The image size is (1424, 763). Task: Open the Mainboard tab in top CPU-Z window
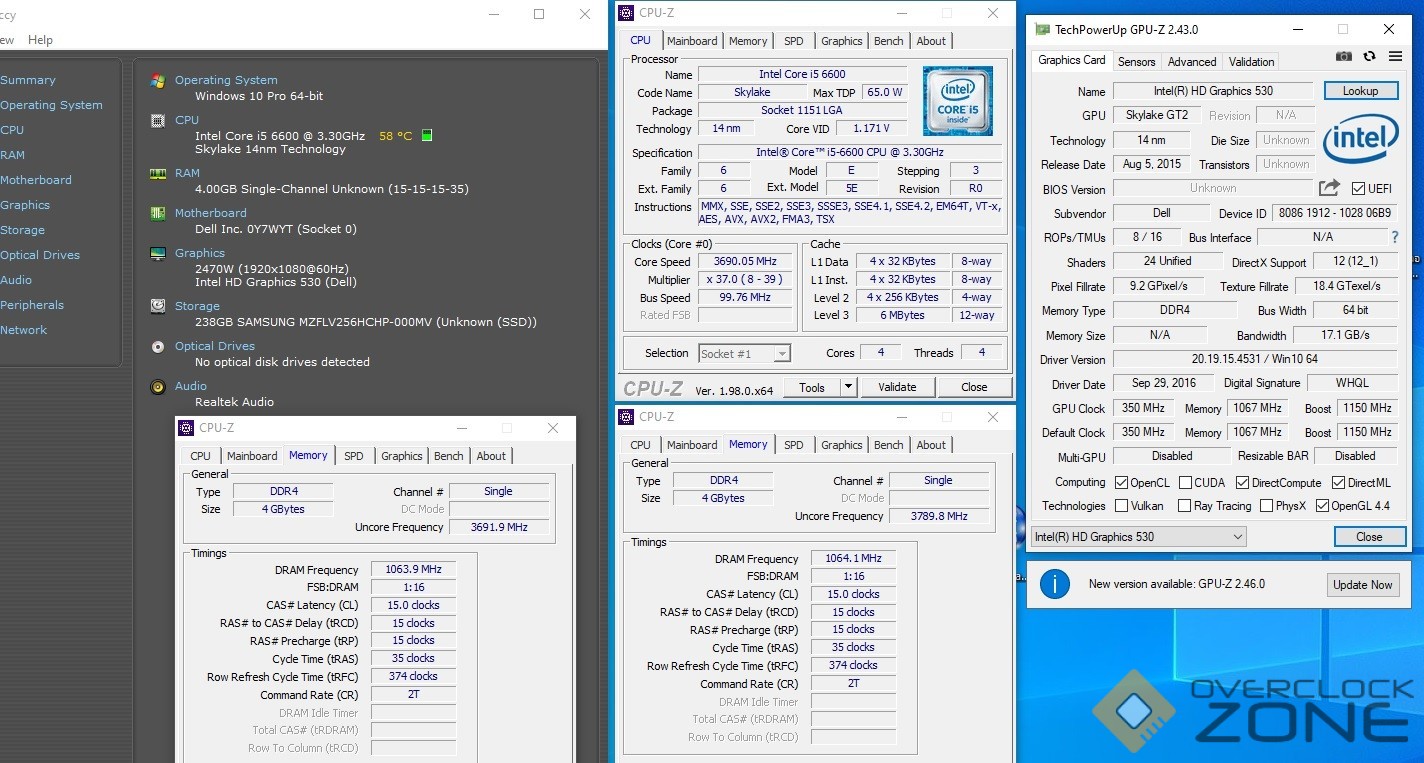pyautogui.click(x=692, y=41)
